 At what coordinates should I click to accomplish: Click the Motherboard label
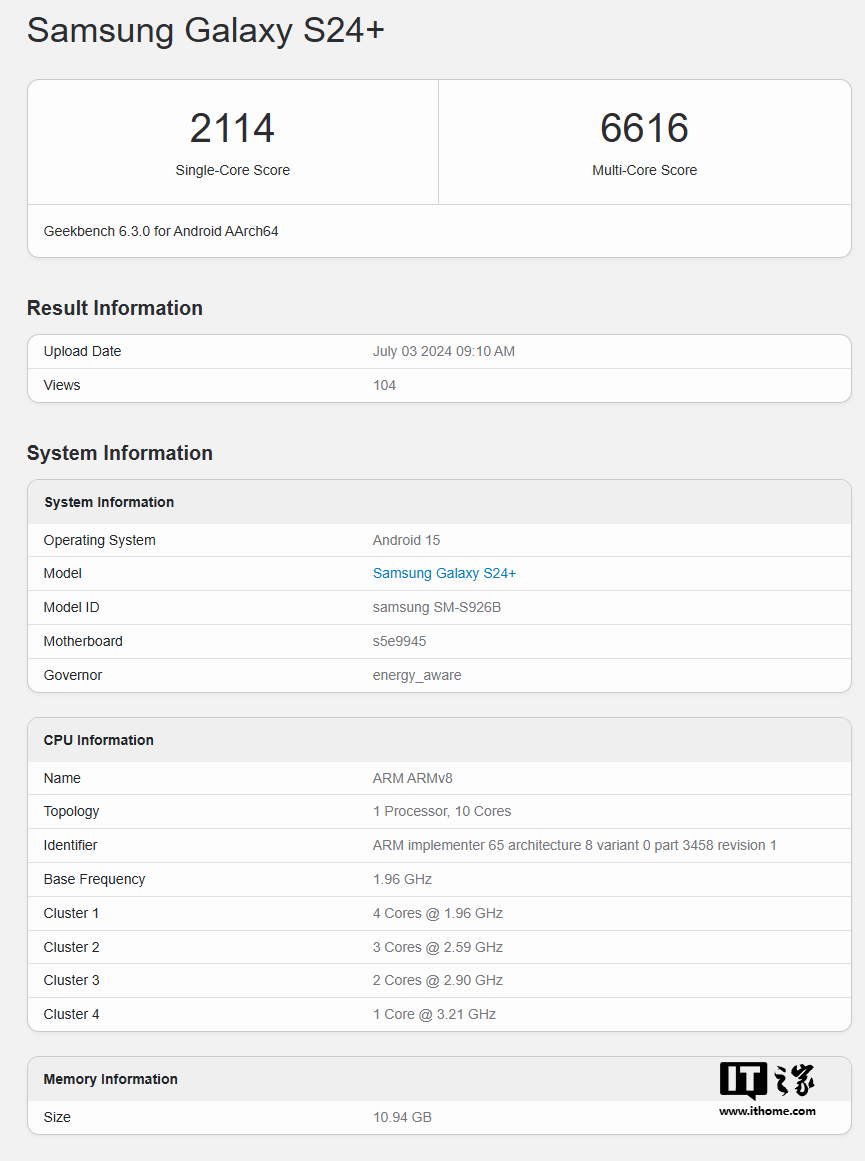(83, 641)
